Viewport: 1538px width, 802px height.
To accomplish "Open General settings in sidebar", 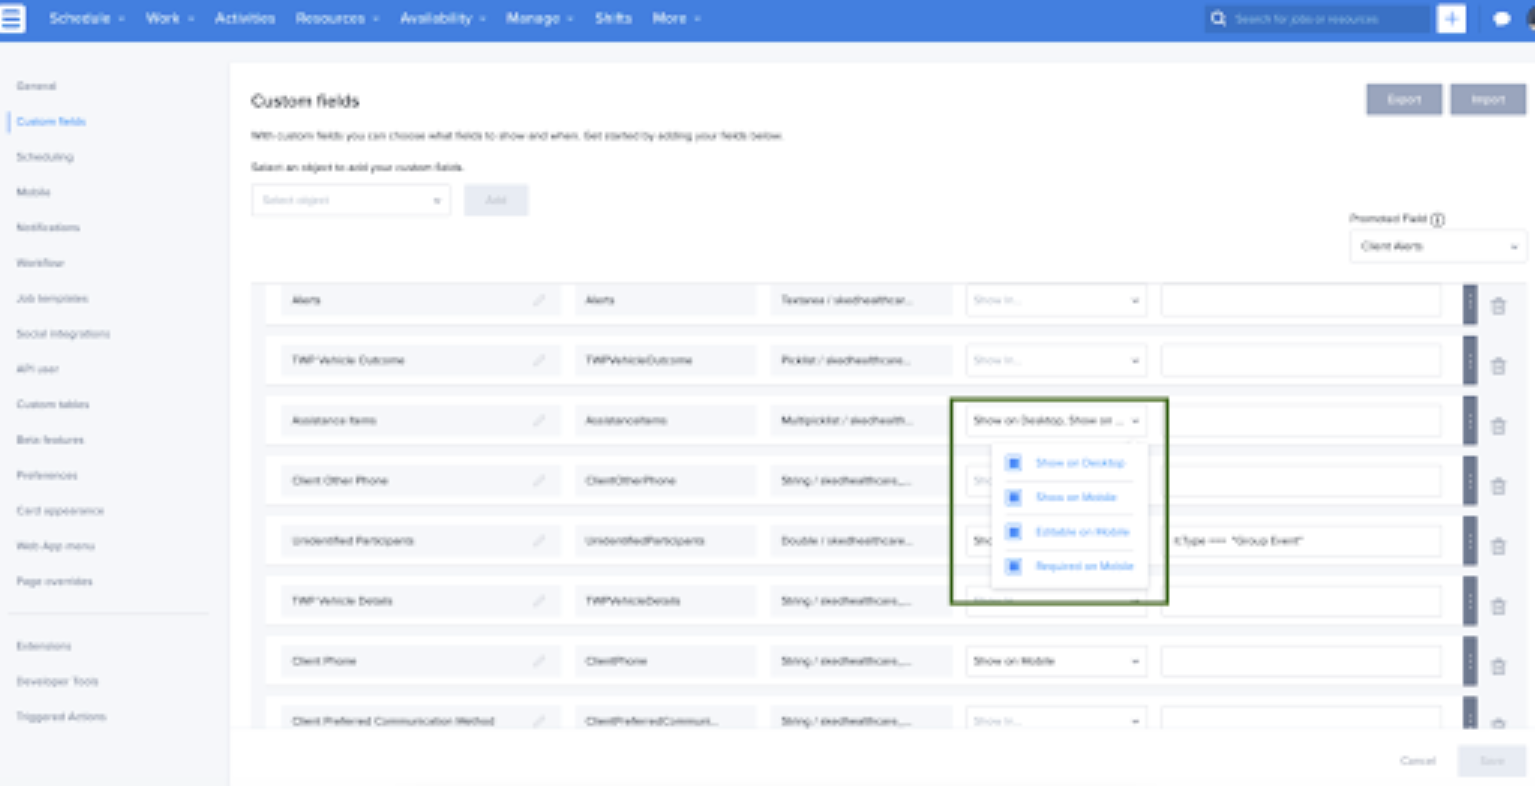I will 36,86.
